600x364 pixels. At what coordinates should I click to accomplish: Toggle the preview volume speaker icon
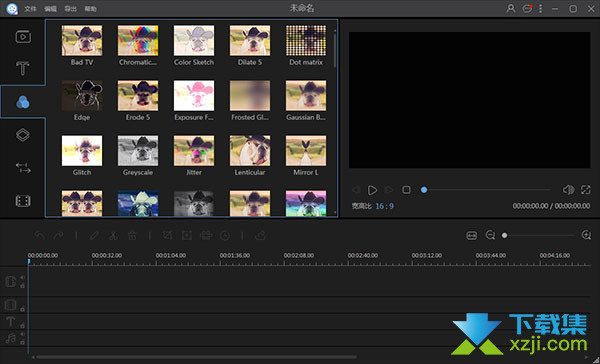[x=568, y=189]
